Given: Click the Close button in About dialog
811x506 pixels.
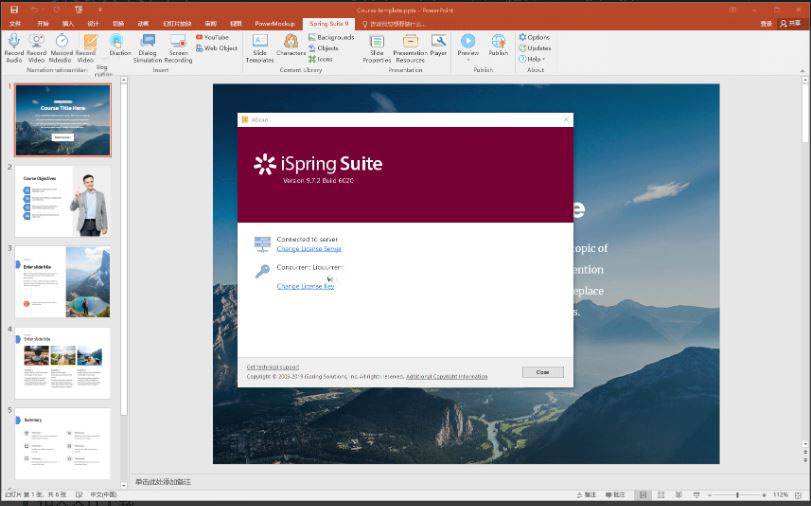Looking at the screenshot, I should pos(543,372).
